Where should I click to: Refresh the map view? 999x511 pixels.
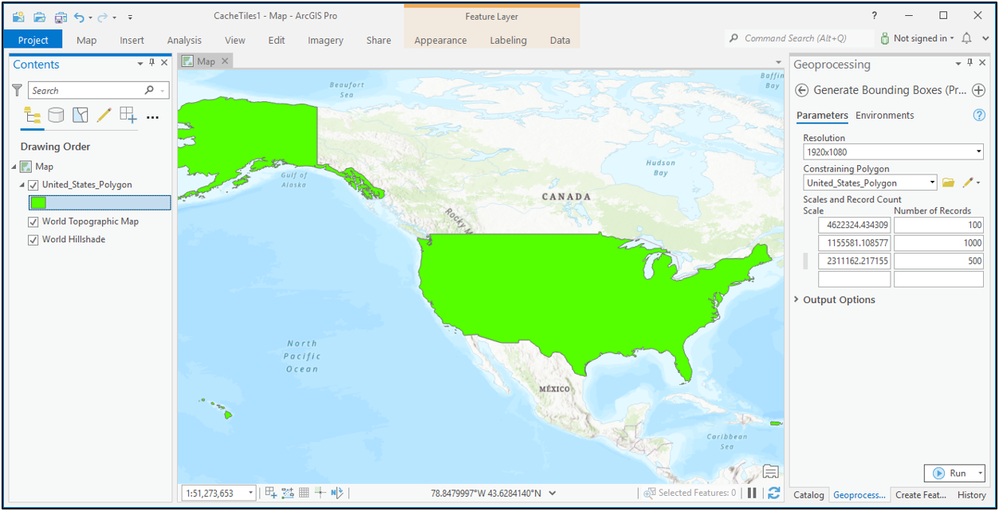[774, 493]
